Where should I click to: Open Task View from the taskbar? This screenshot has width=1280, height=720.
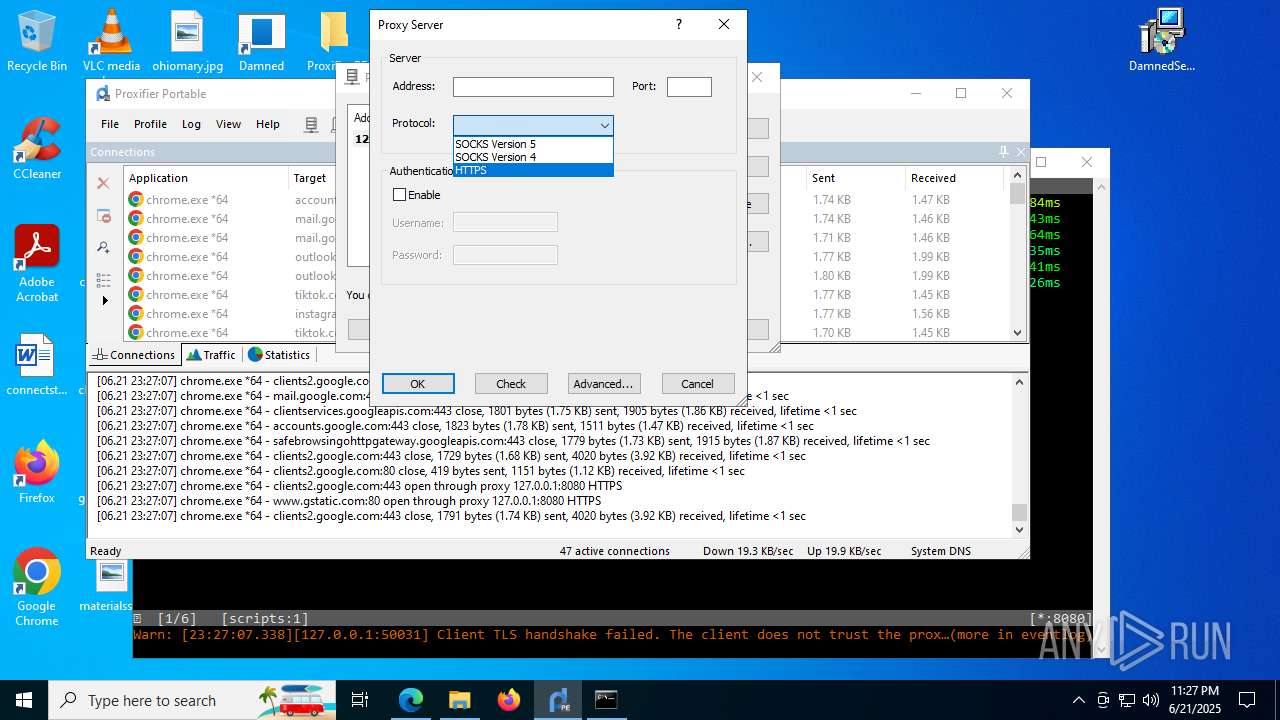[x=360, y=700]
